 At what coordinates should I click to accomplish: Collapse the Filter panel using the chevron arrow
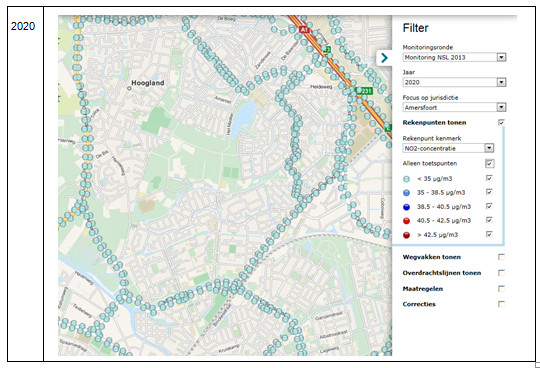384,58
